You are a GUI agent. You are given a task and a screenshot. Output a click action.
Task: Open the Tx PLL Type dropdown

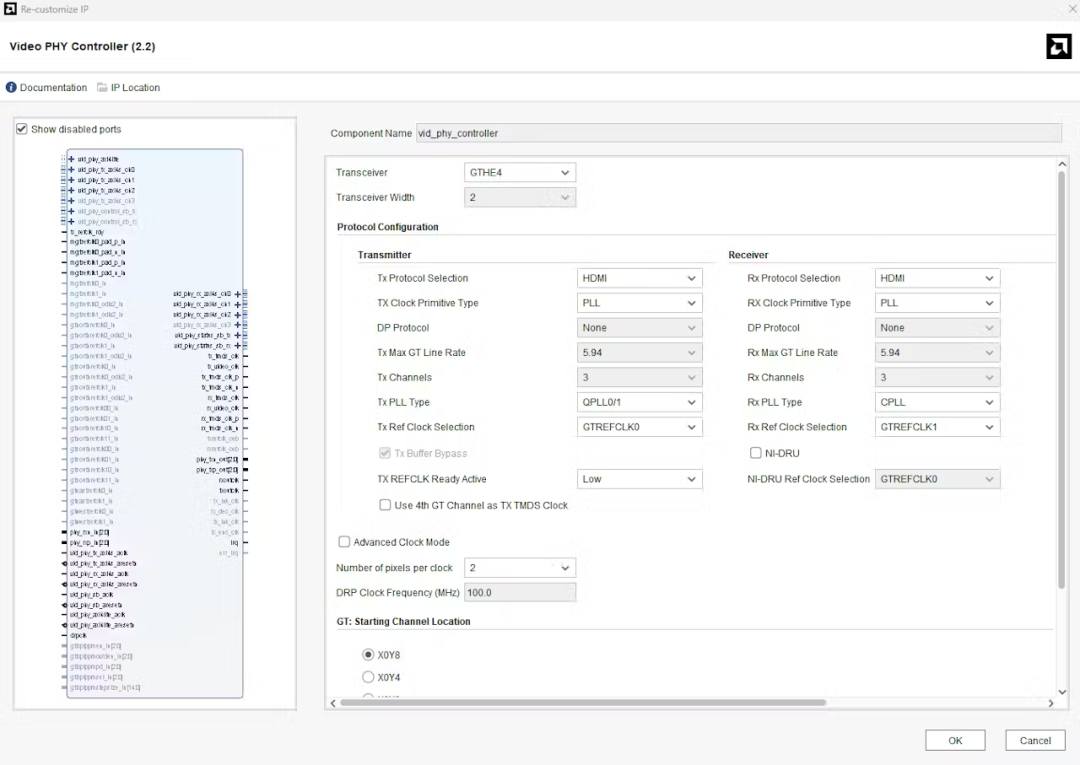(639, 402)
